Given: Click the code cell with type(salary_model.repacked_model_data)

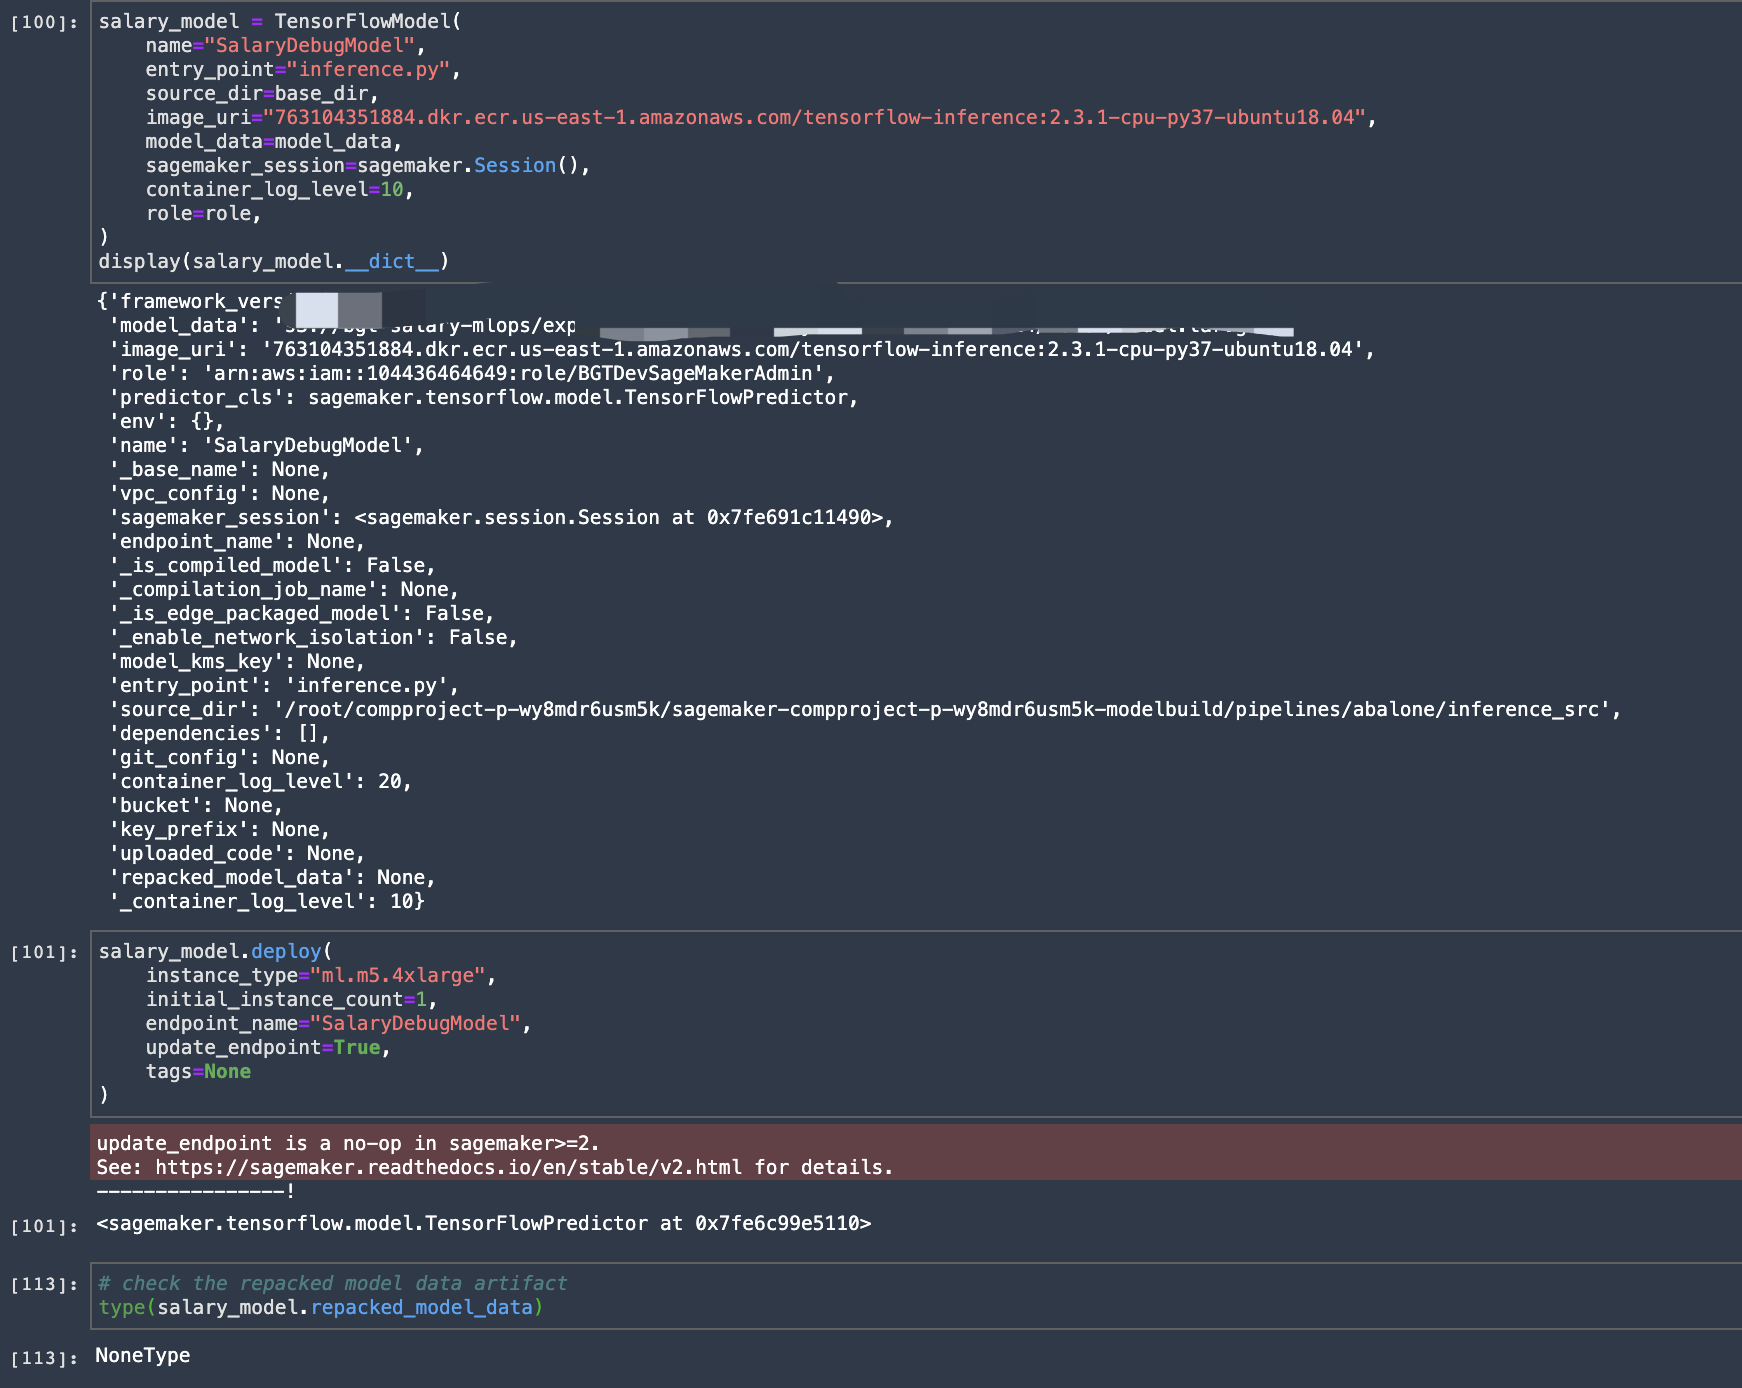Looking at the screenshot, I should (x=916, y=1295).
